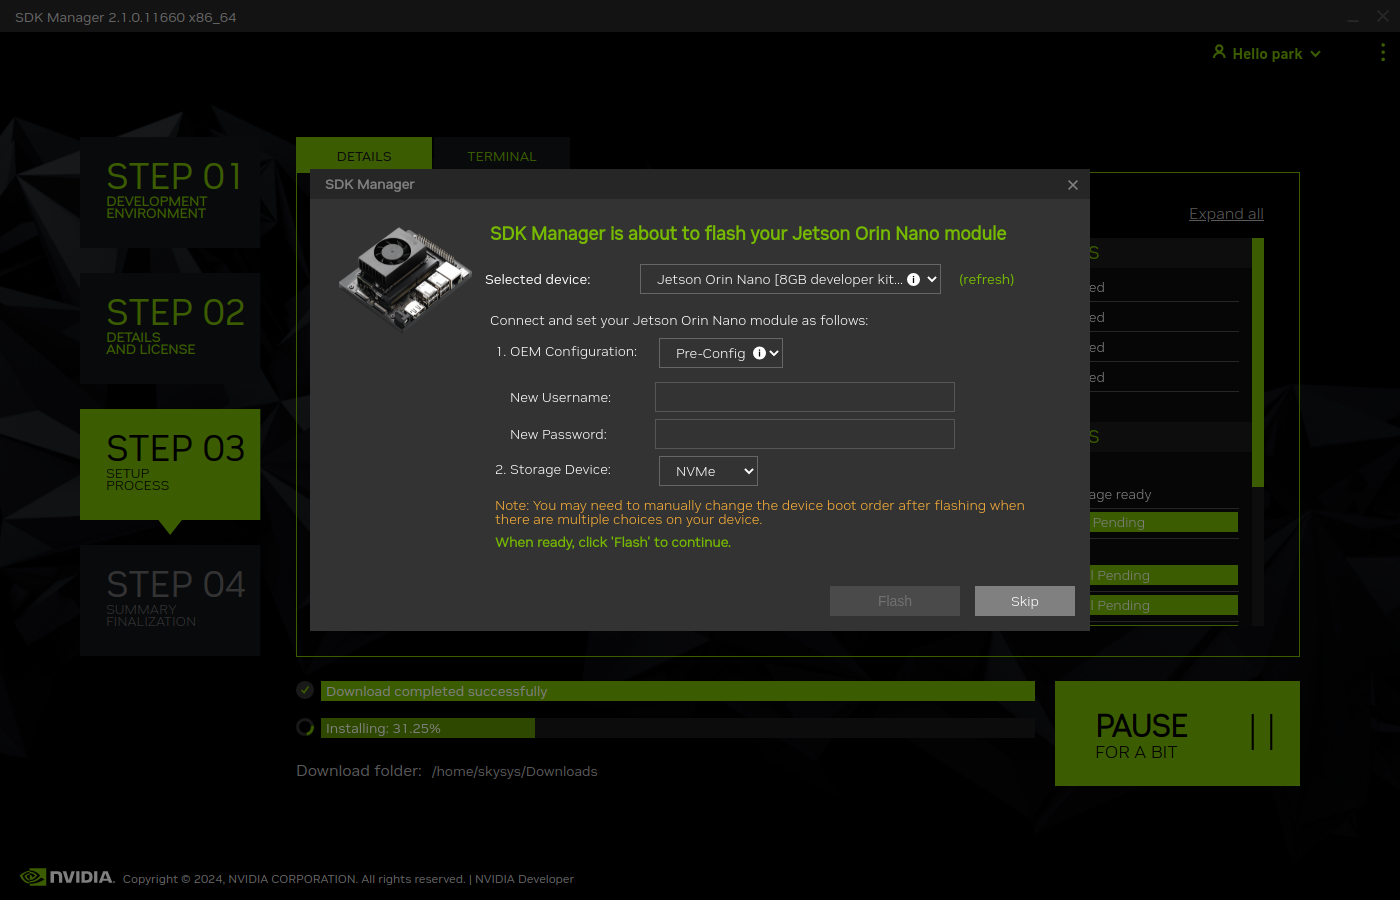
Task: Click the boot order note text
Action: point(760,512)
